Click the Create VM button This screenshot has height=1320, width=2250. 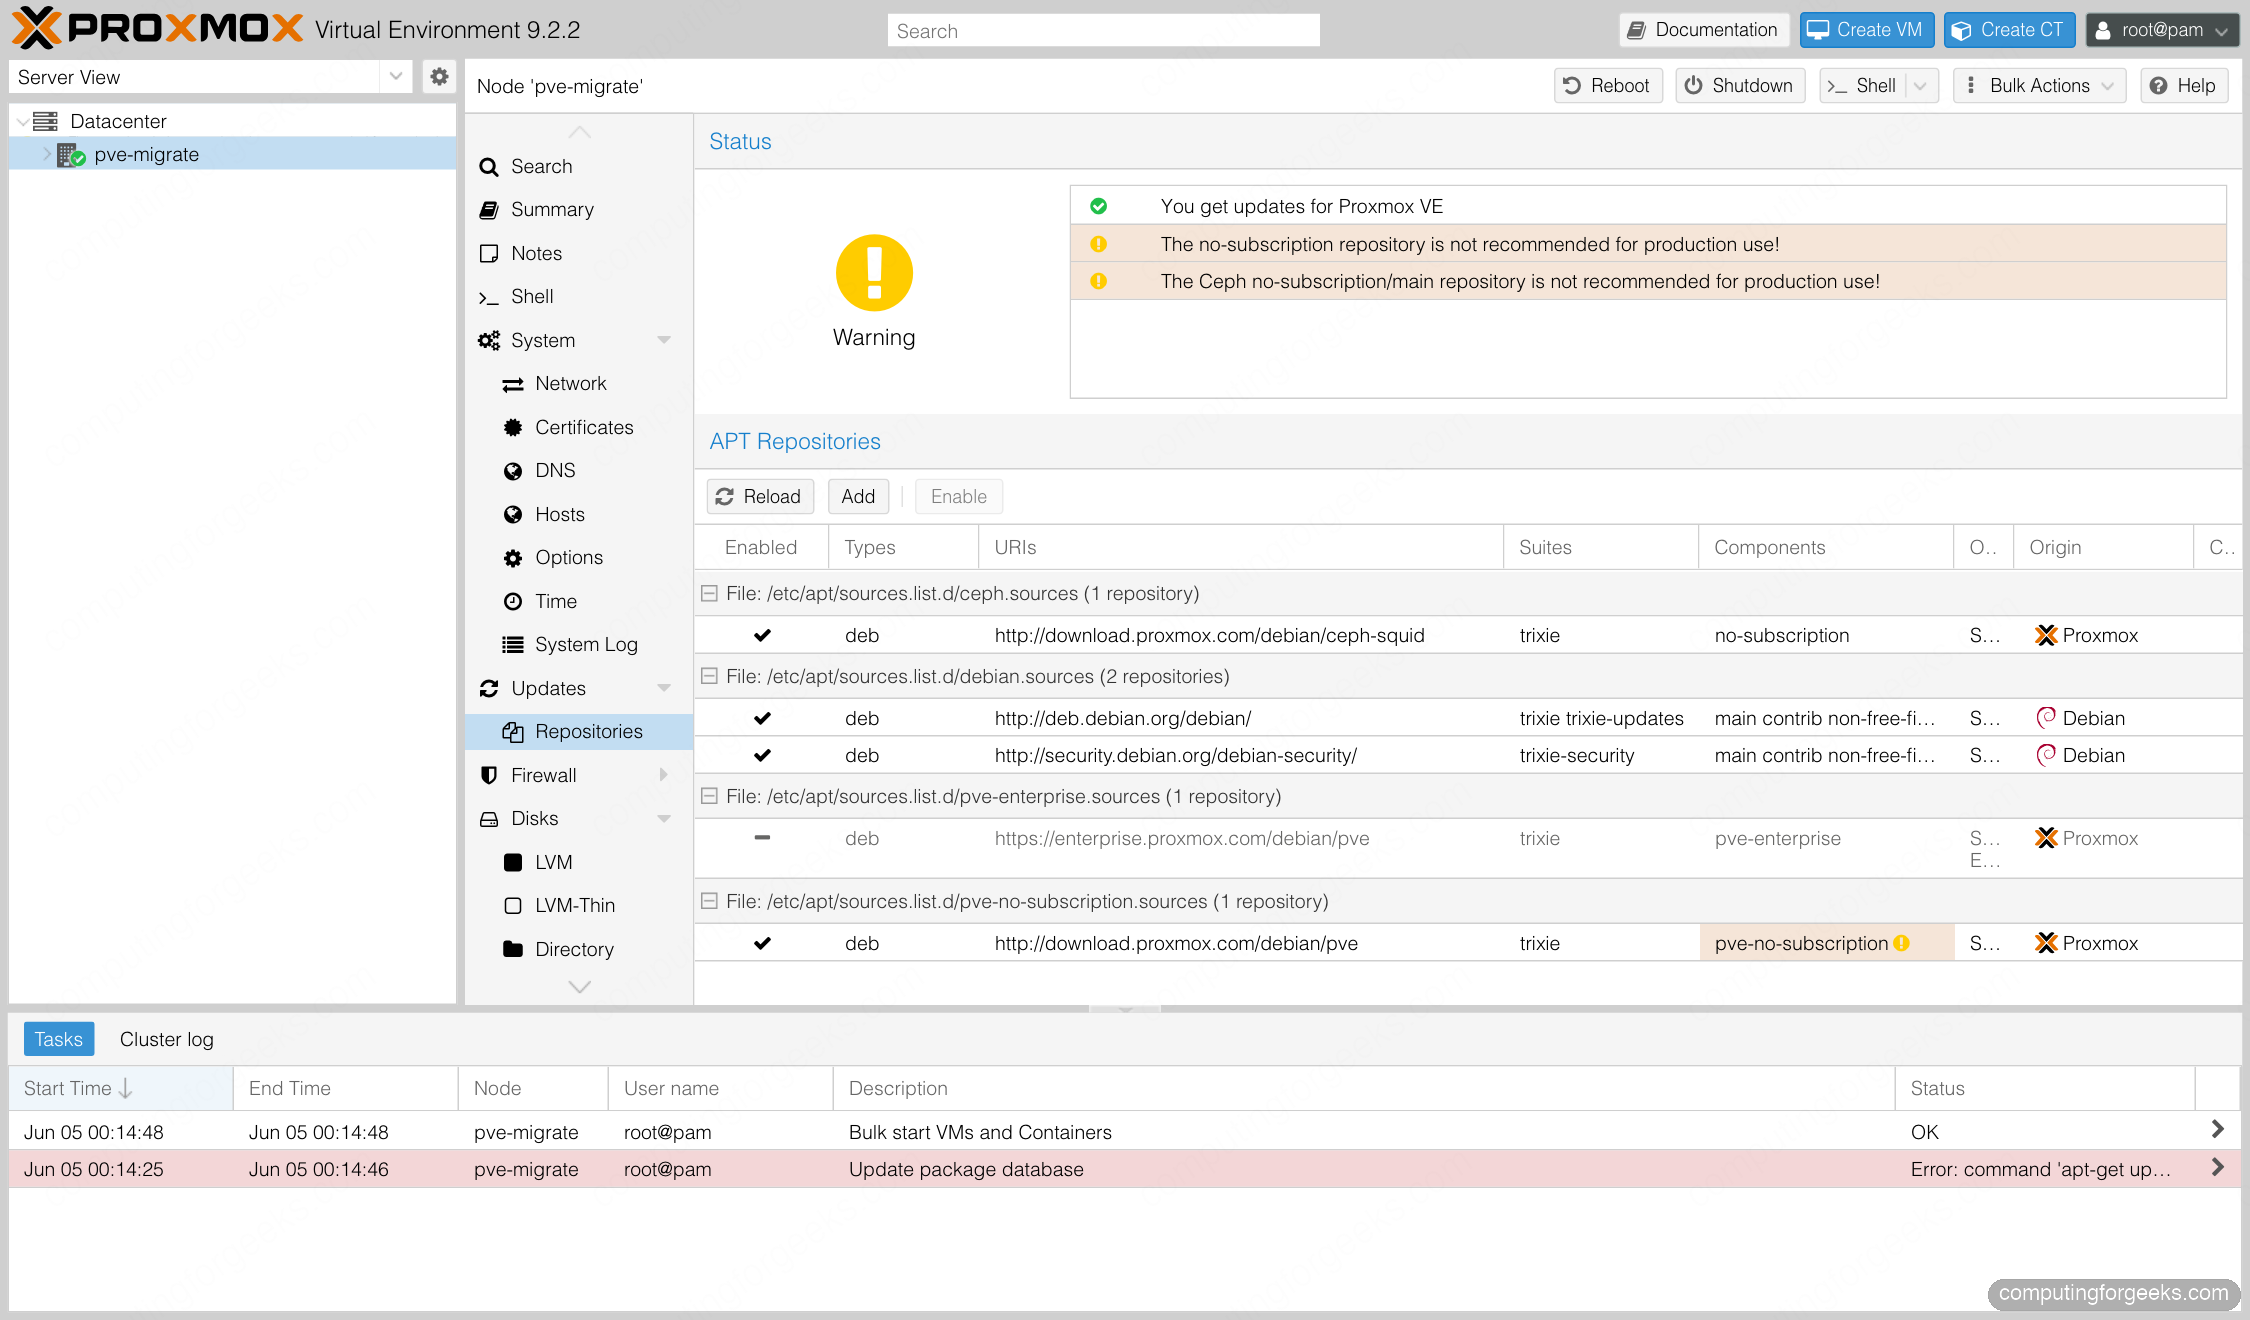pyautogui.click(x=1866, y=30)
